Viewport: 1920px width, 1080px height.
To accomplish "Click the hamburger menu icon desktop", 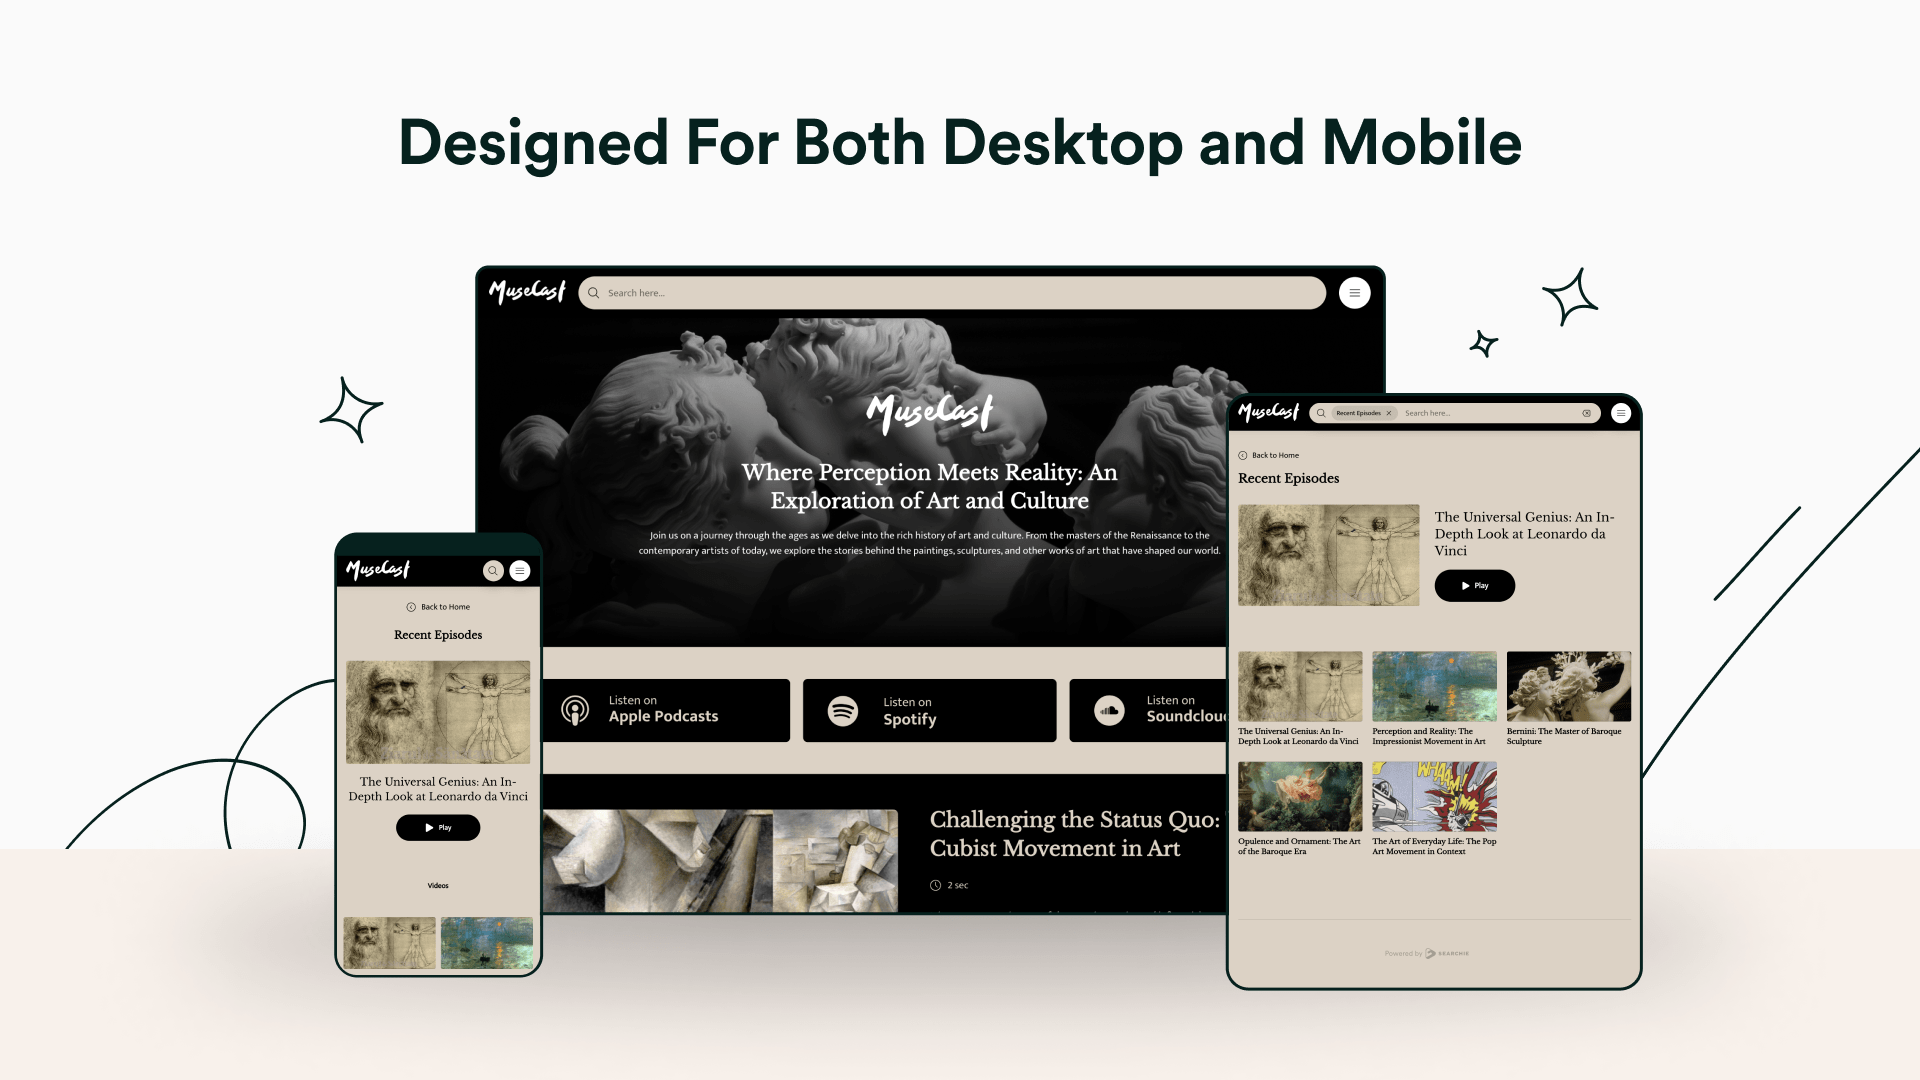I will tap(1356, 293).
